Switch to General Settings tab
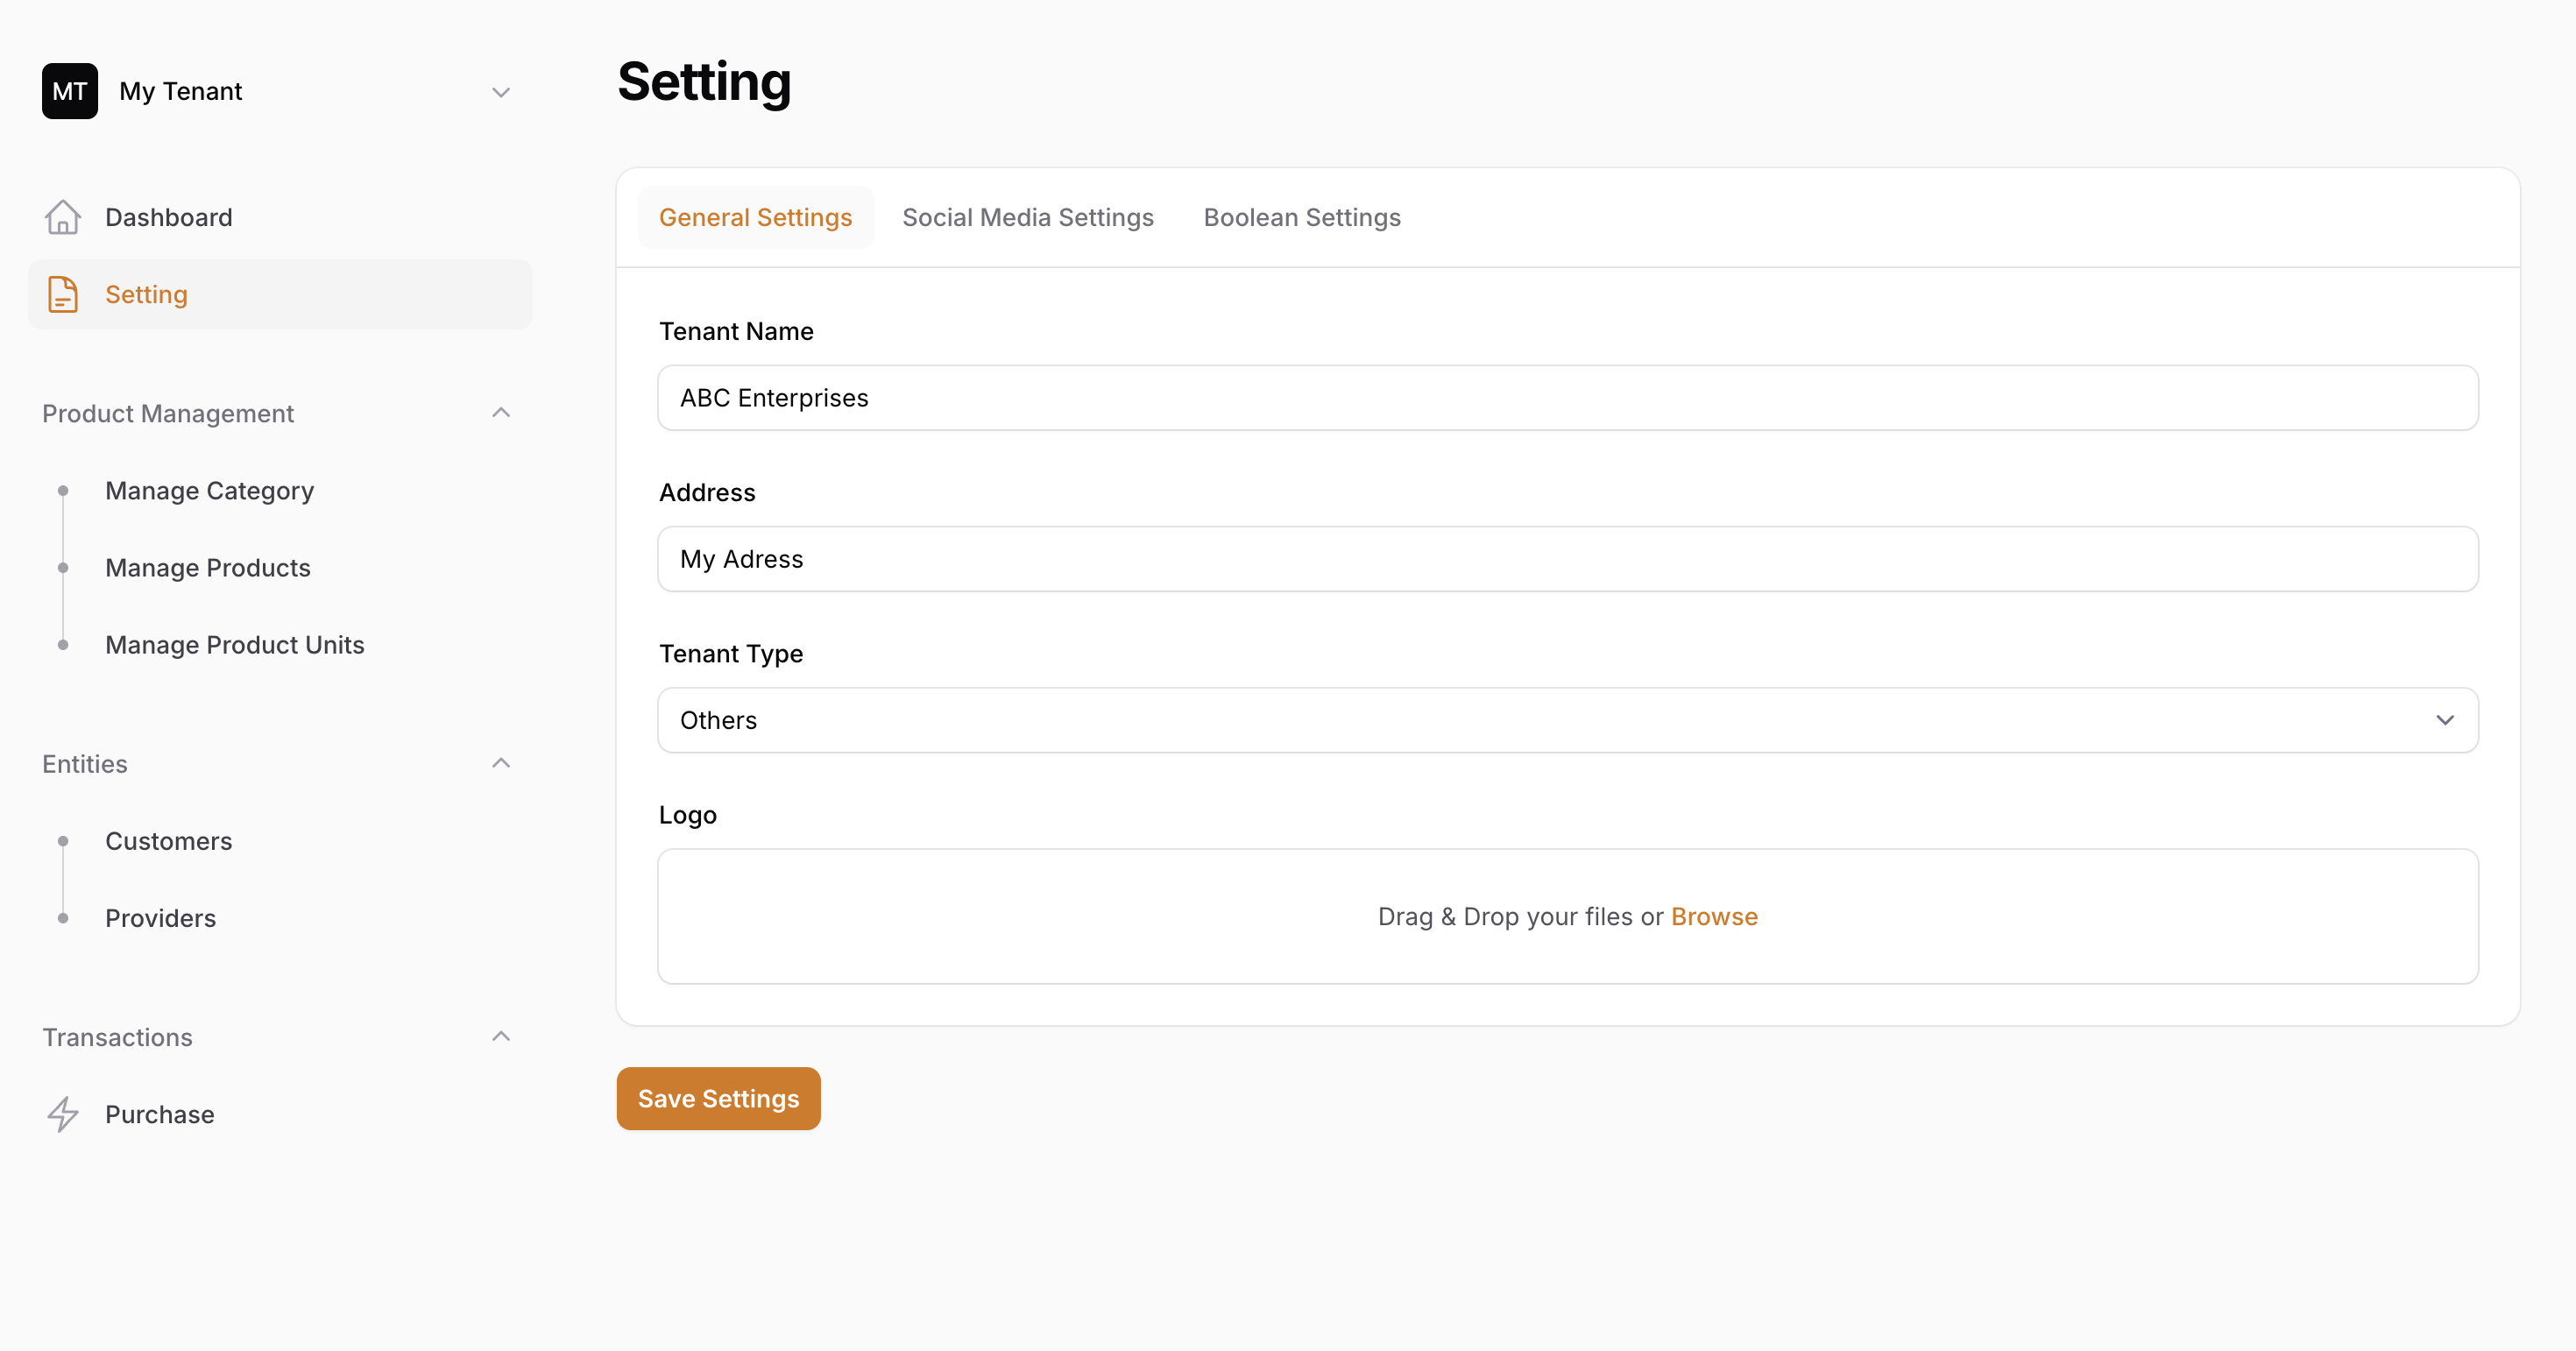This screenshot has width=2576, height=1351. point(756,217)
